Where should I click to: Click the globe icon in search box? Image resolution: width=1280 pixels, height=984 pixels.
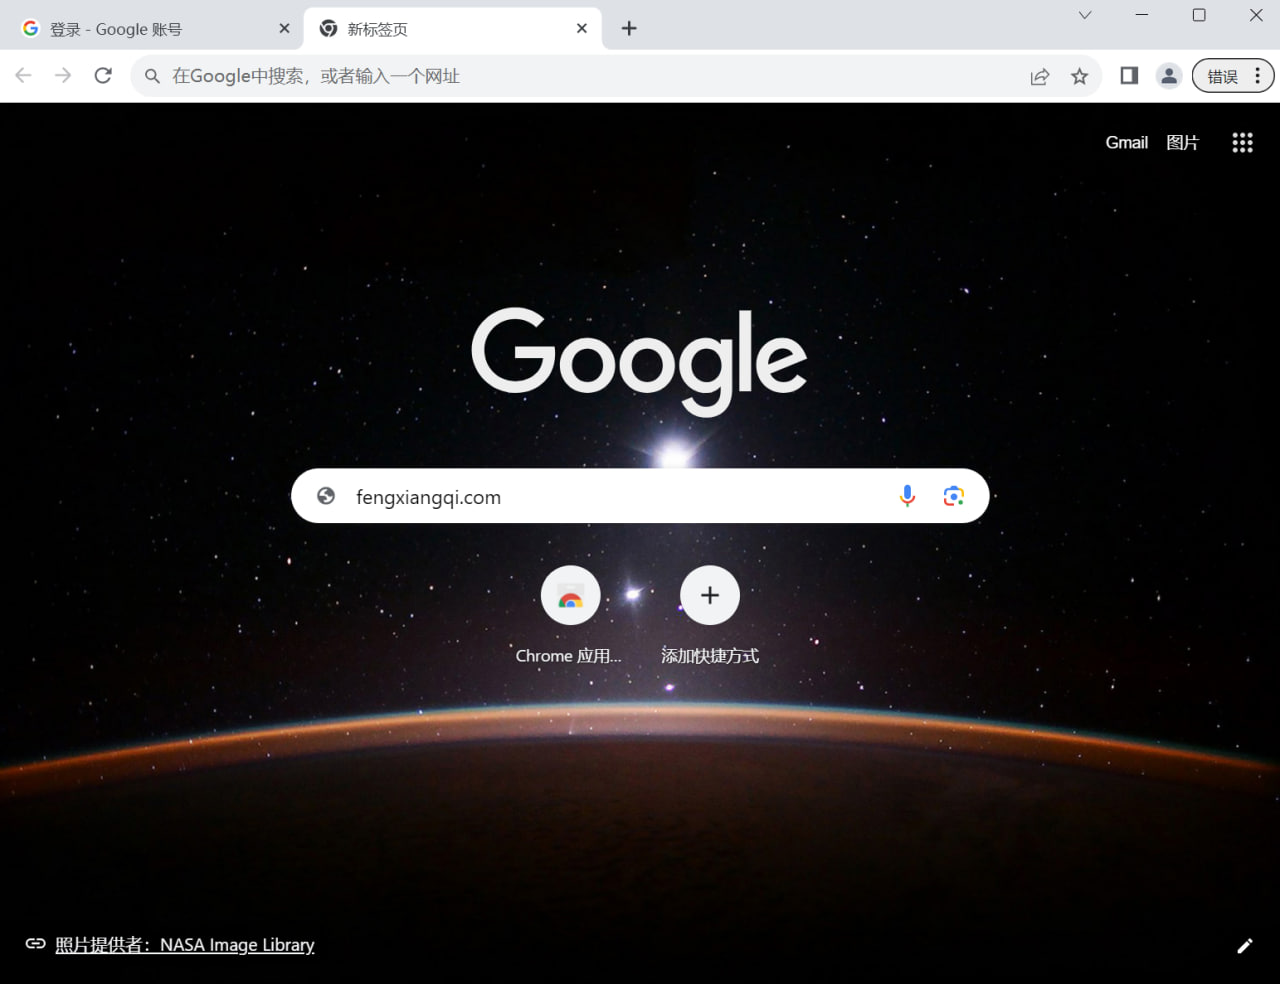tap(326, 496)
